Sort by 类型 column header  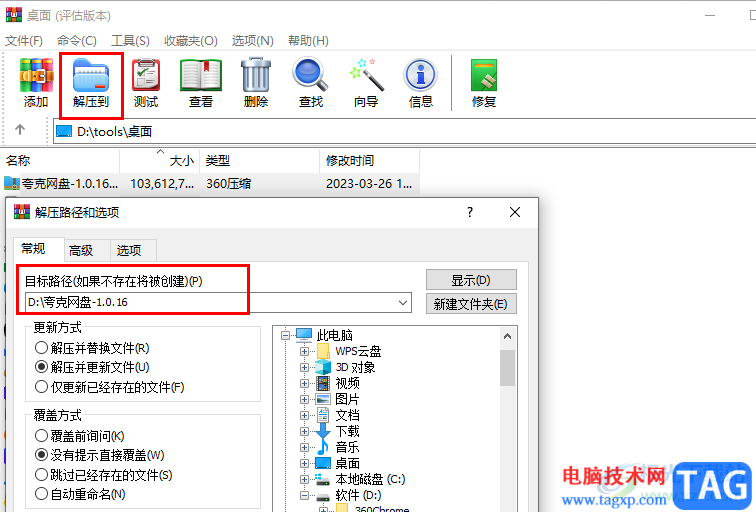259,161
